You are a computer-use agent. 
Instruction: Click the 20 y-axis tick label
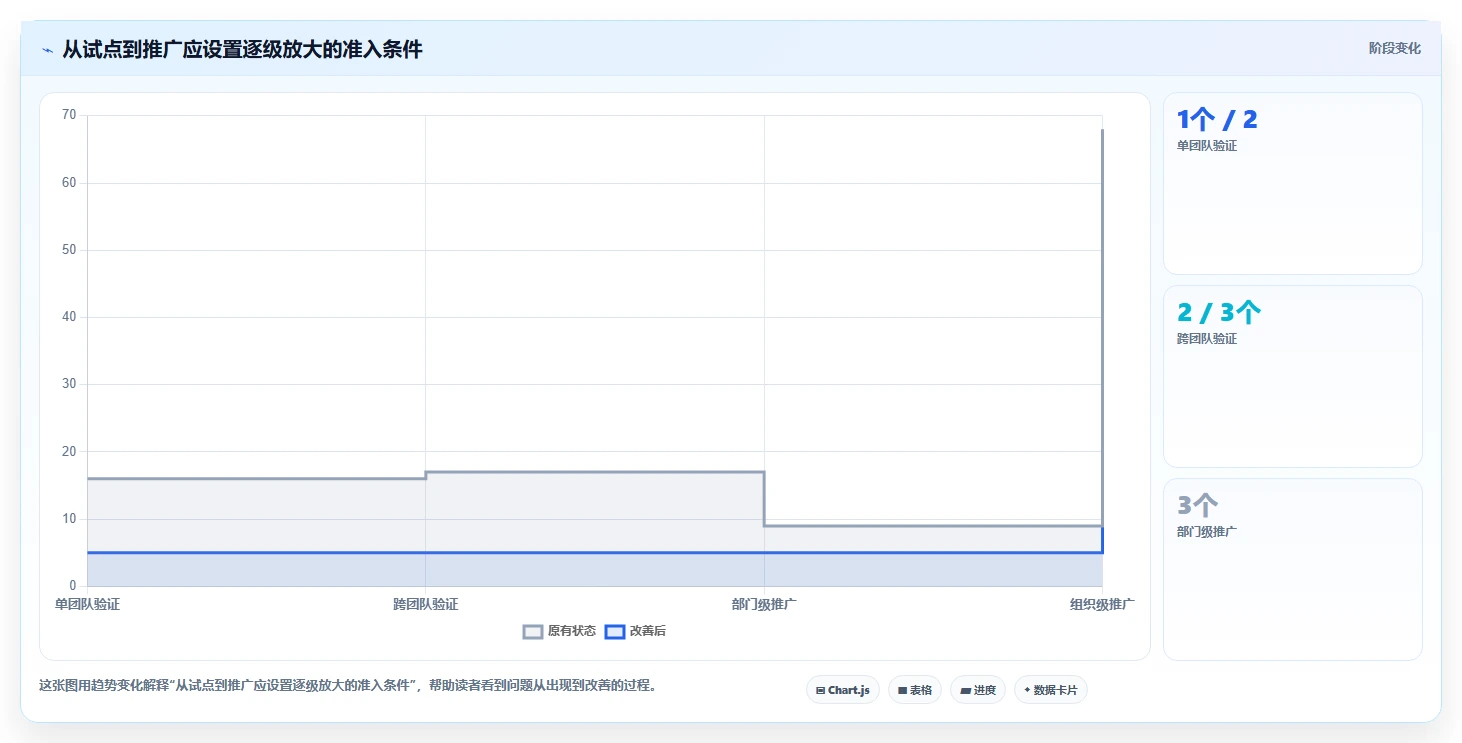point(69,452)
